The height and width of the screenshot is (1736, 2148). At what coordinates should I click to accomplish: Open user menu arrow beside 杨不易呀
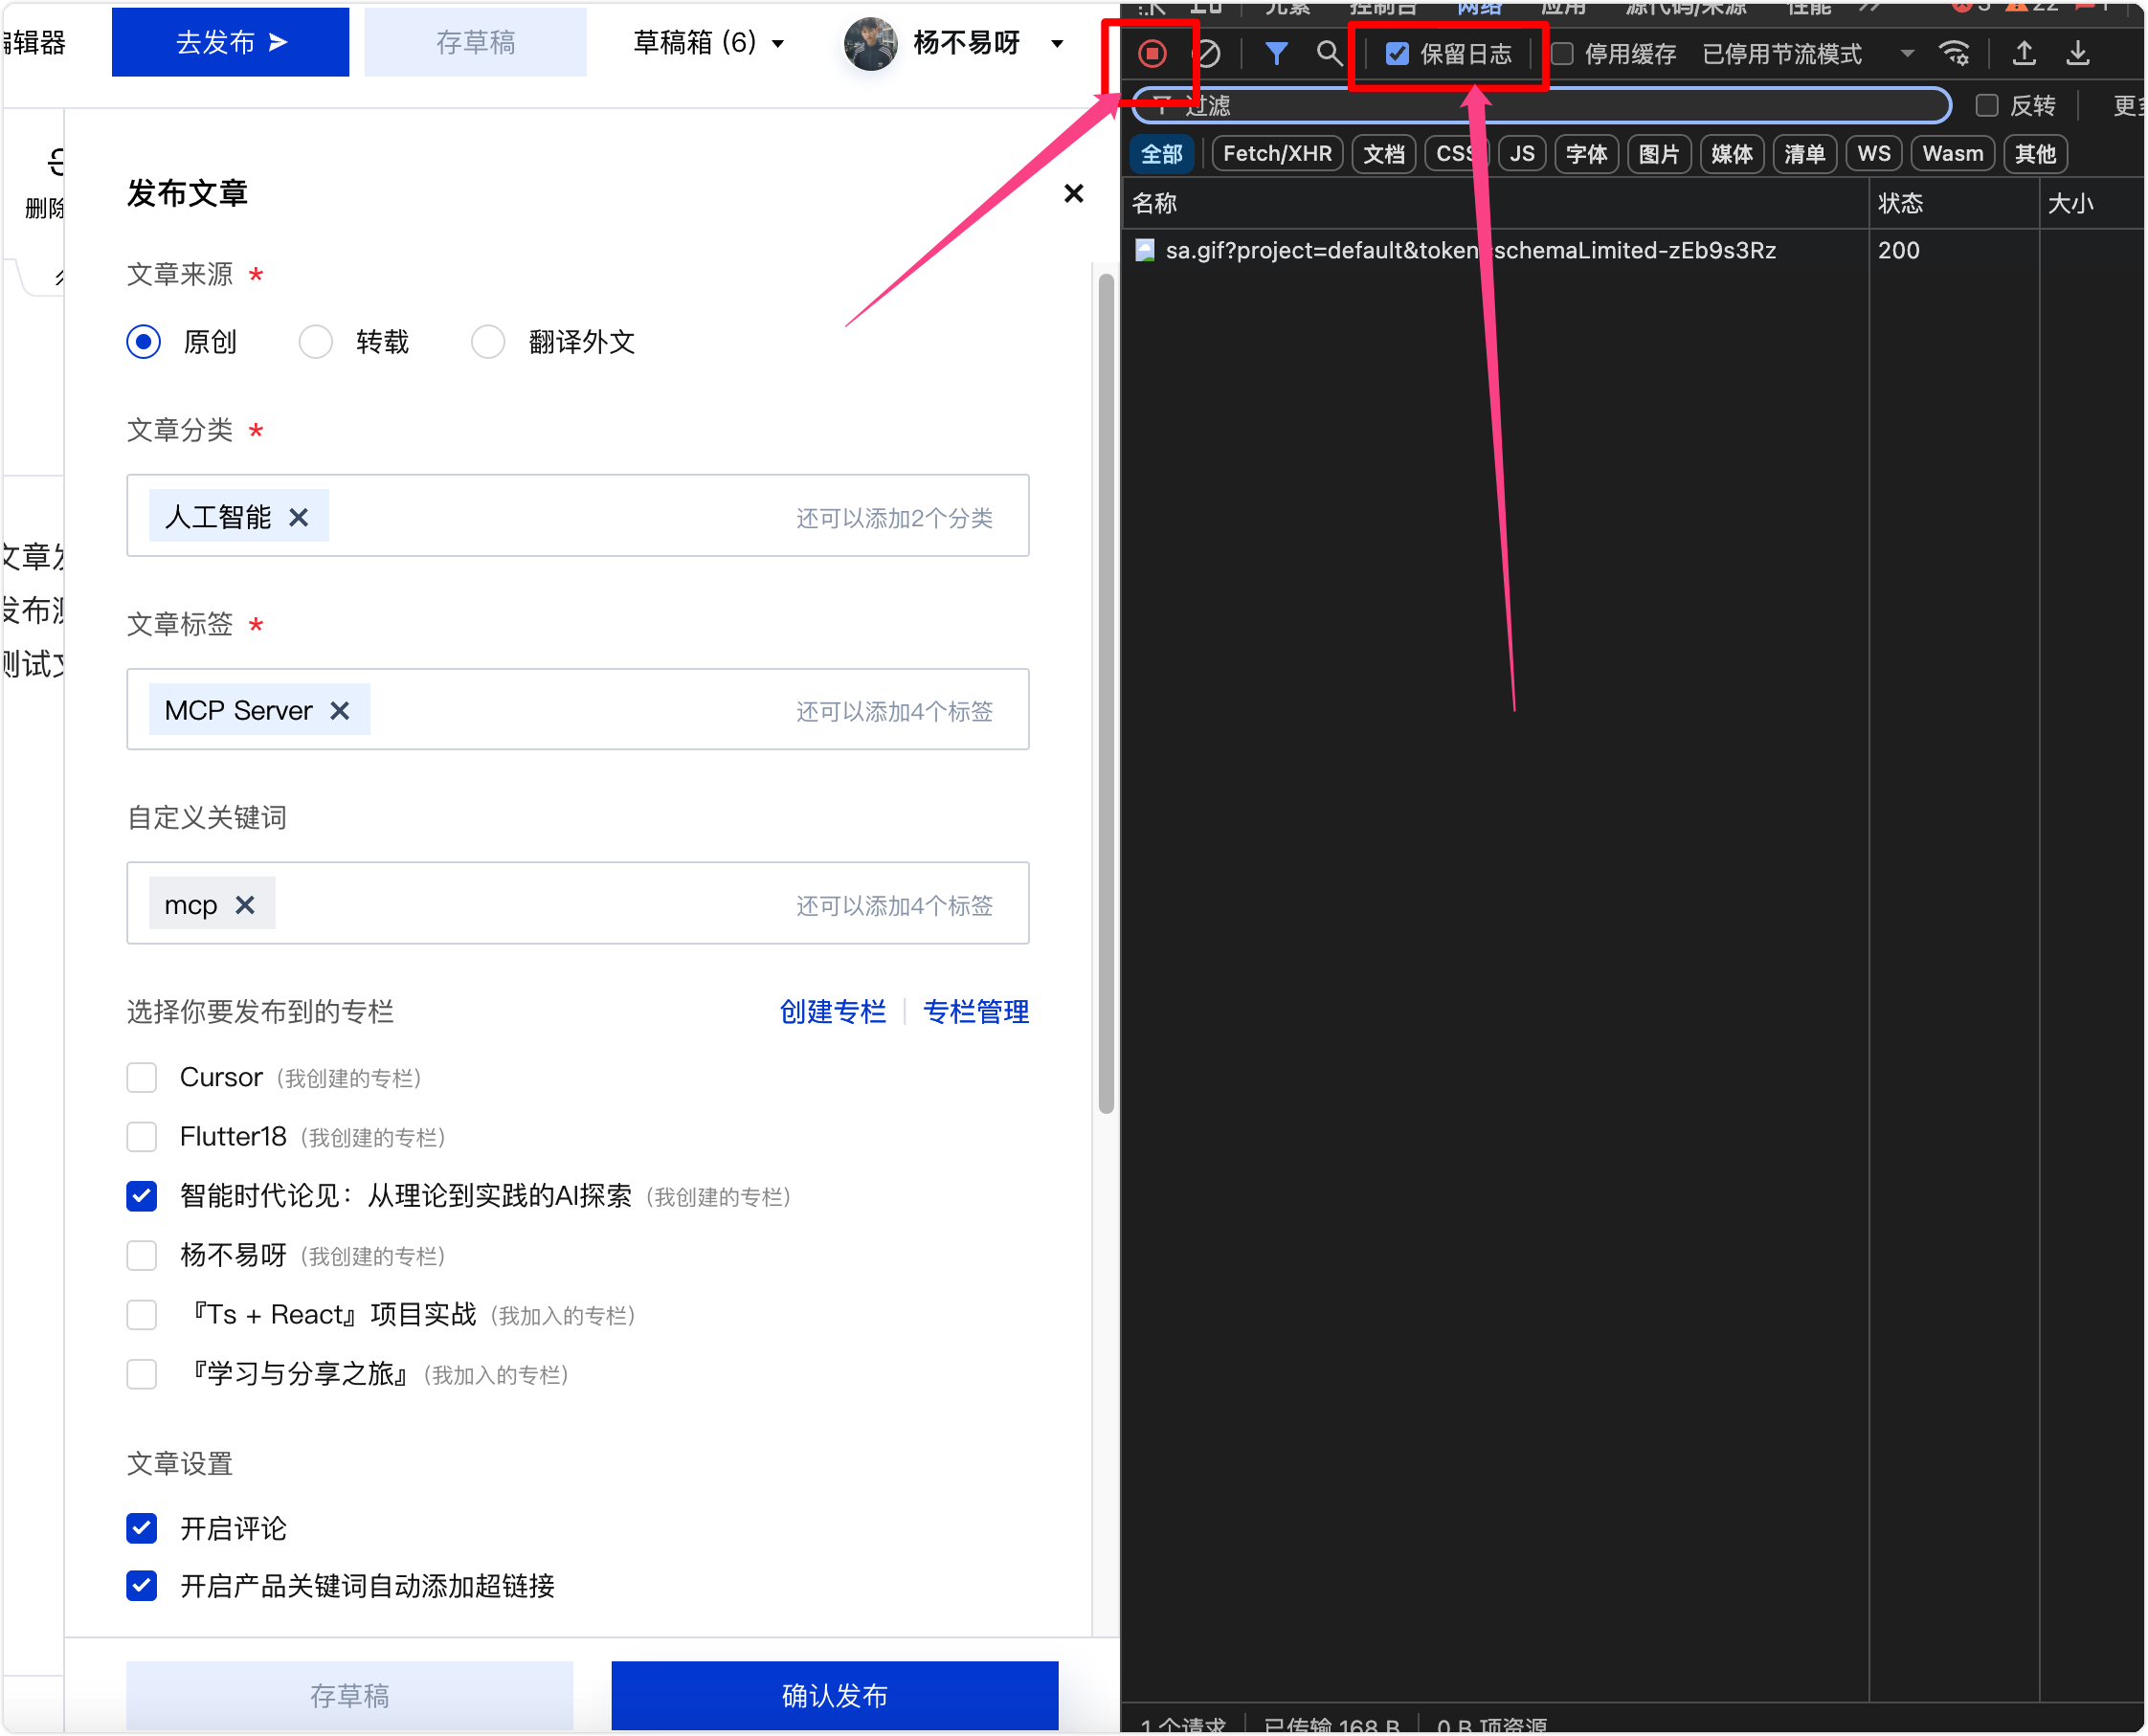point(1057,43)
